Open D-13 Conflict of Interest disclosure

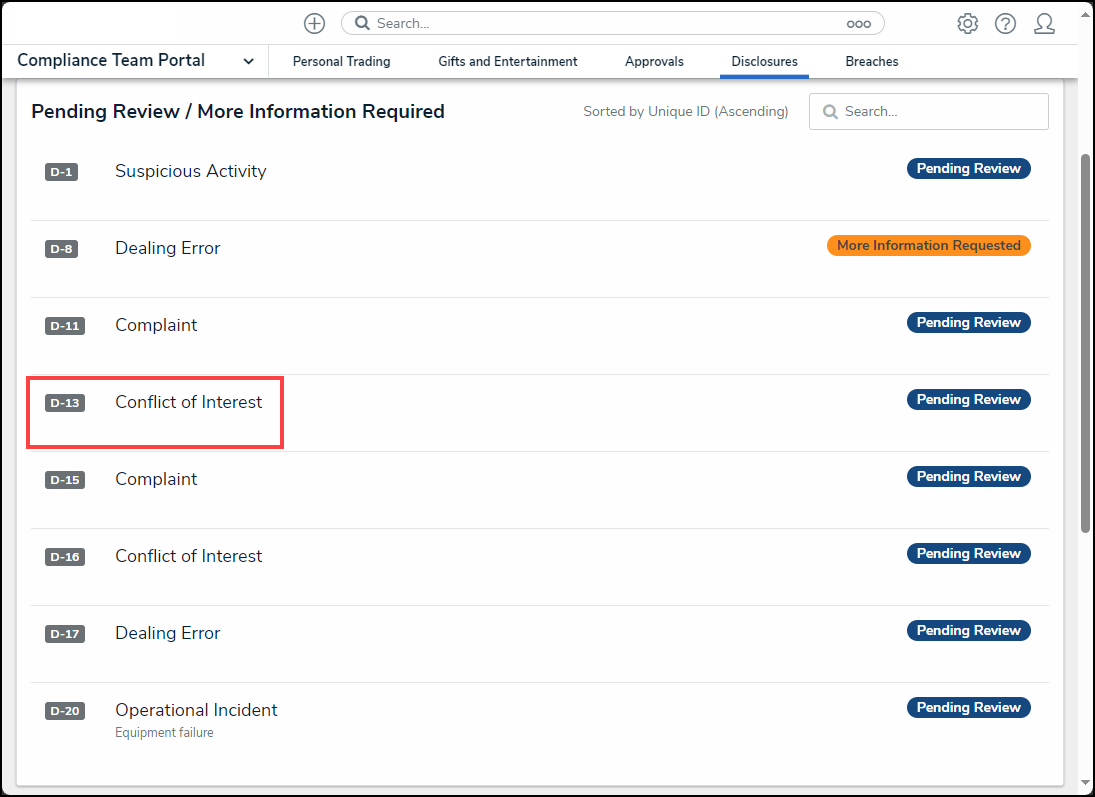click(188, 402)
